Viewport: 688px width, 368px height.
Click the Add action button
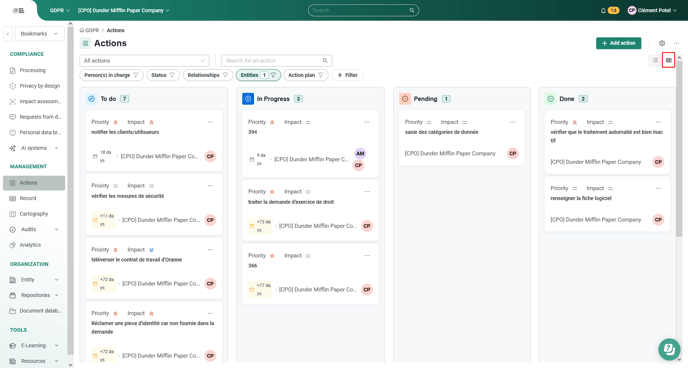pyautogui.click(x=618, y=43)
